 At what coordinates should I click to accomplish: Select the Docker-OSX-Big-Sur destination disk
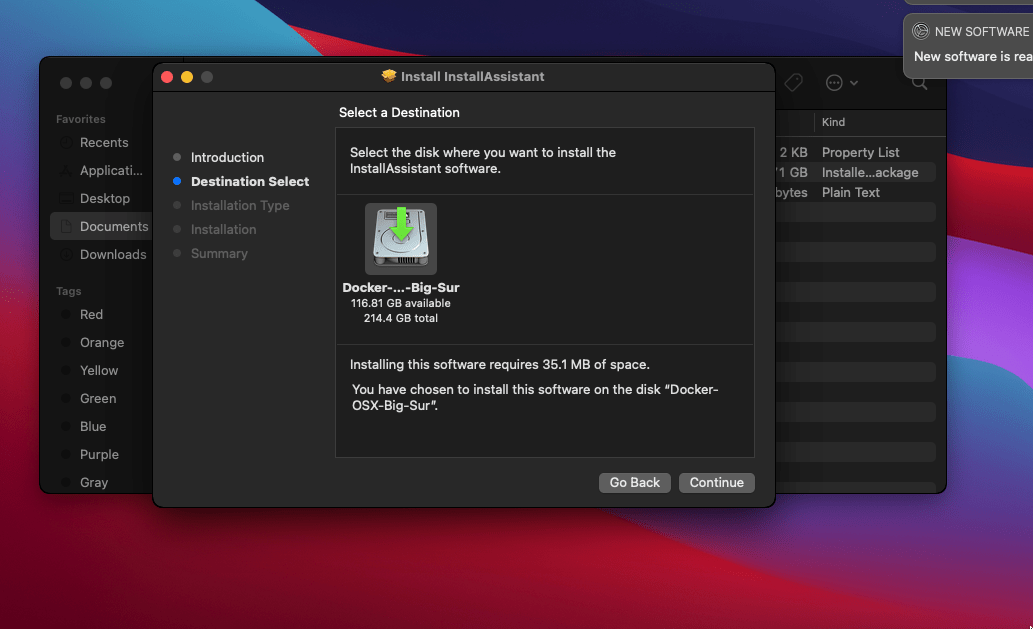click(400, 238)
